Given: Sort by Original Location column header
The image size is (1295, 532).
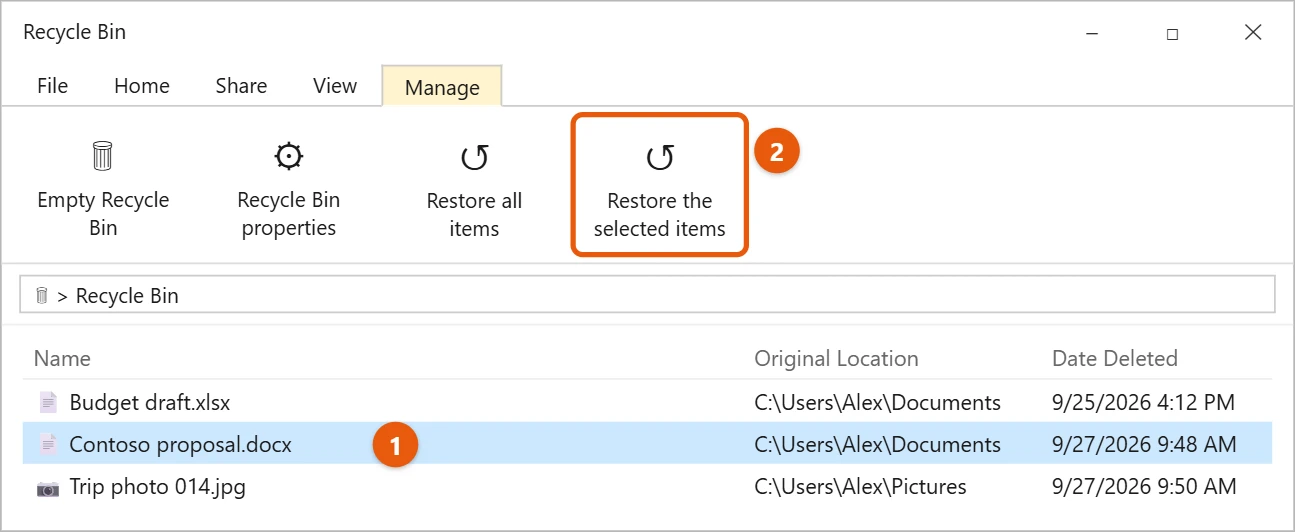Looking at the screenshot, I should coord(836,358).
